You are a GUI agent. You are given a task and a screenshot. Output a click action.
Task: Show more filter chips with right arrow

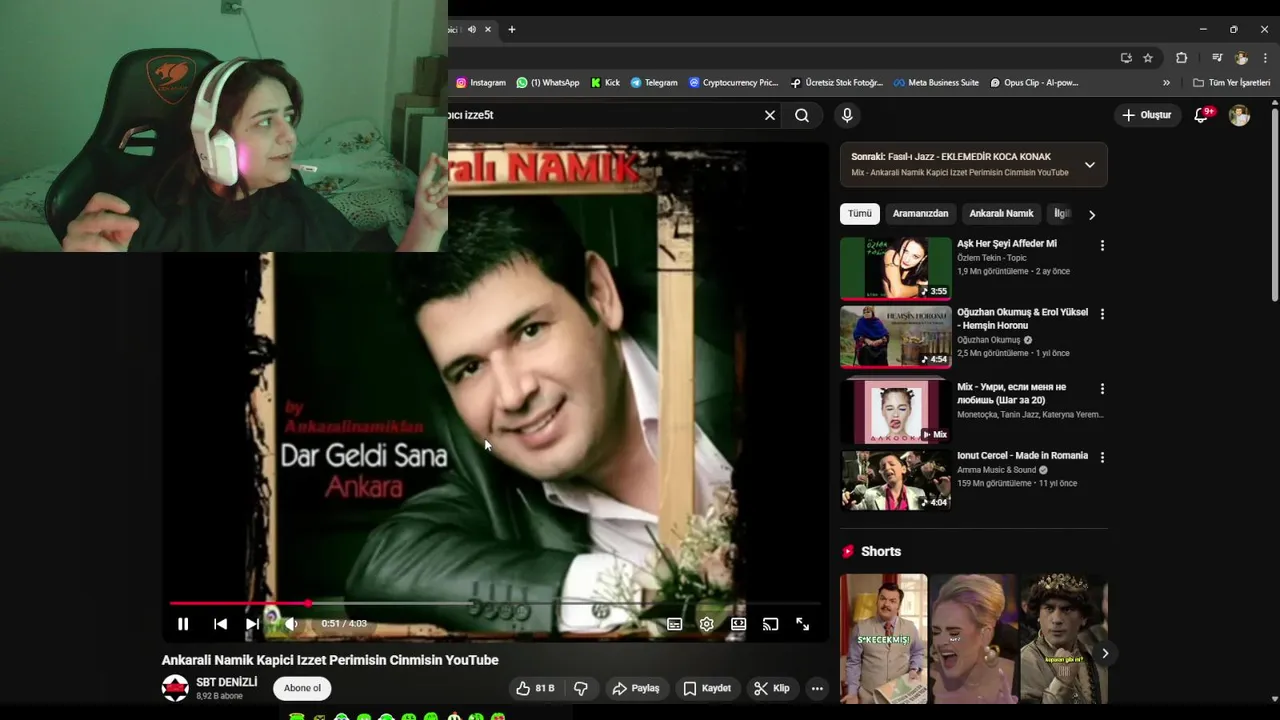pos(1092,214)
